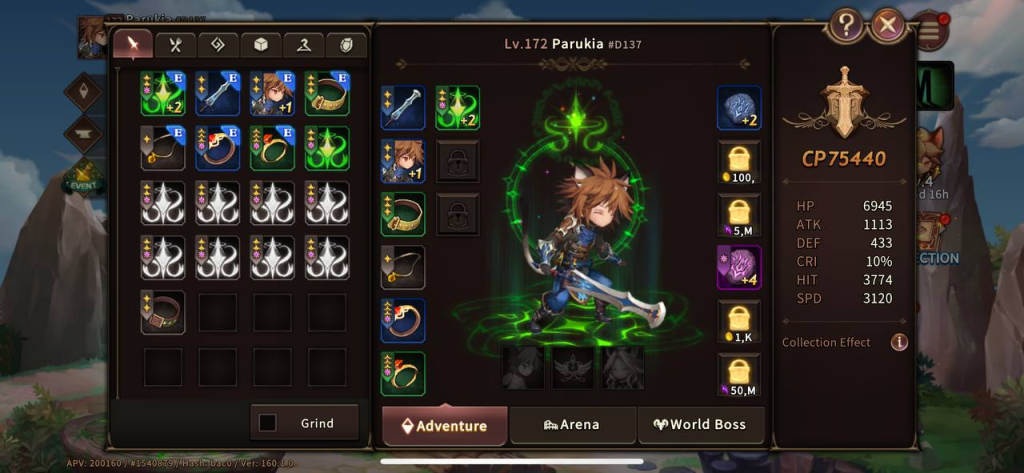Tap the blue rune stone +2 slot
The height and width of the screenshot is (473, 1024).
(x=739, y=107)
